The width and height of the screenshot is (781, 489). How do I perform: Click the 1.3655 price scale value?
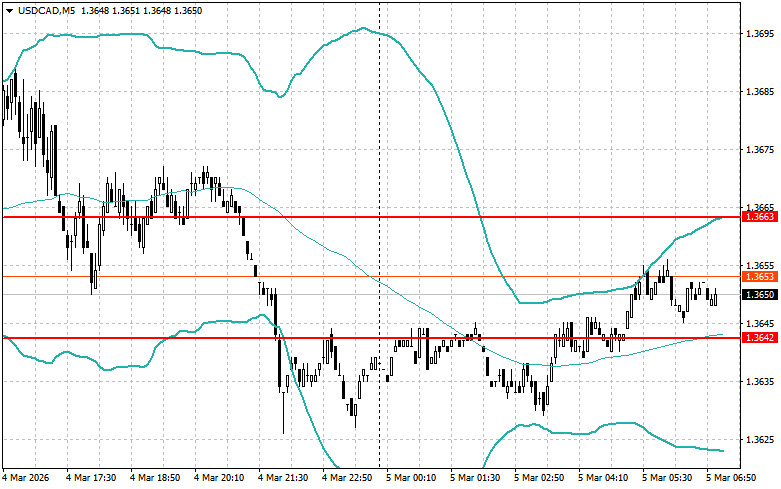pyautogui.click(x=760, y=265)
